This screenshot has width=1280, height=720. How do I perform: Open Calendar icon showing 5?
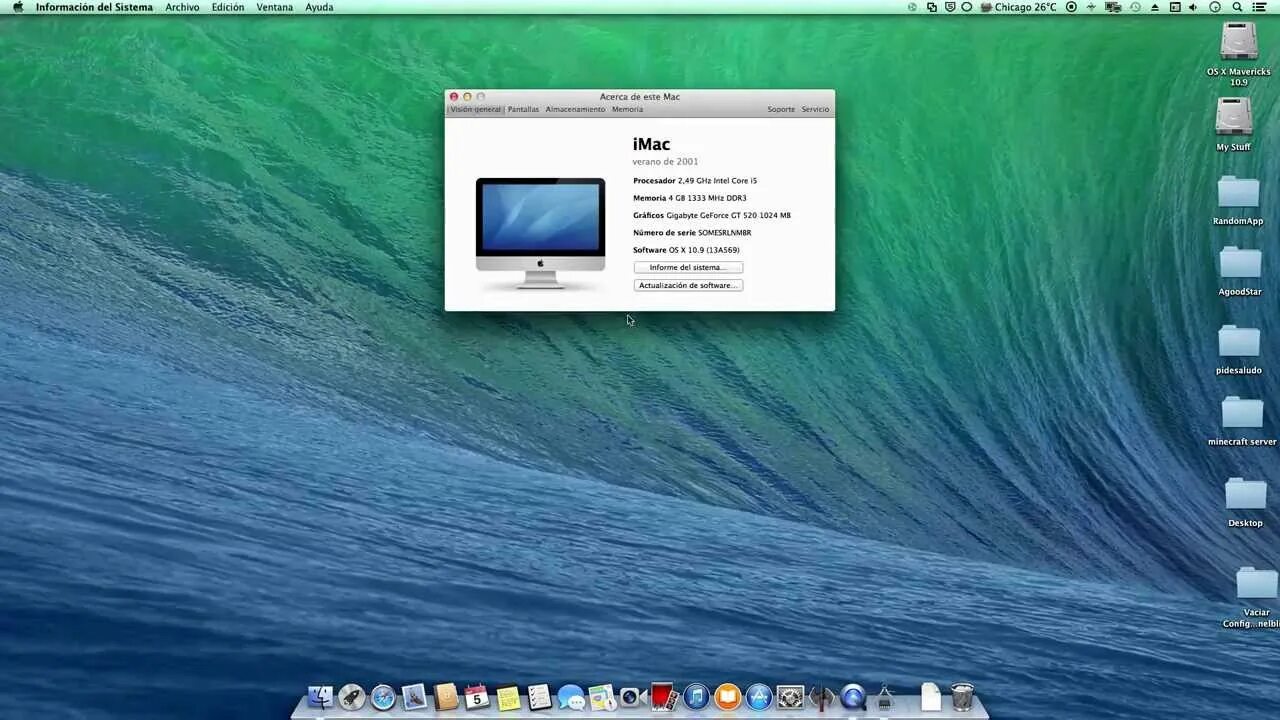(x=477, y=697)
